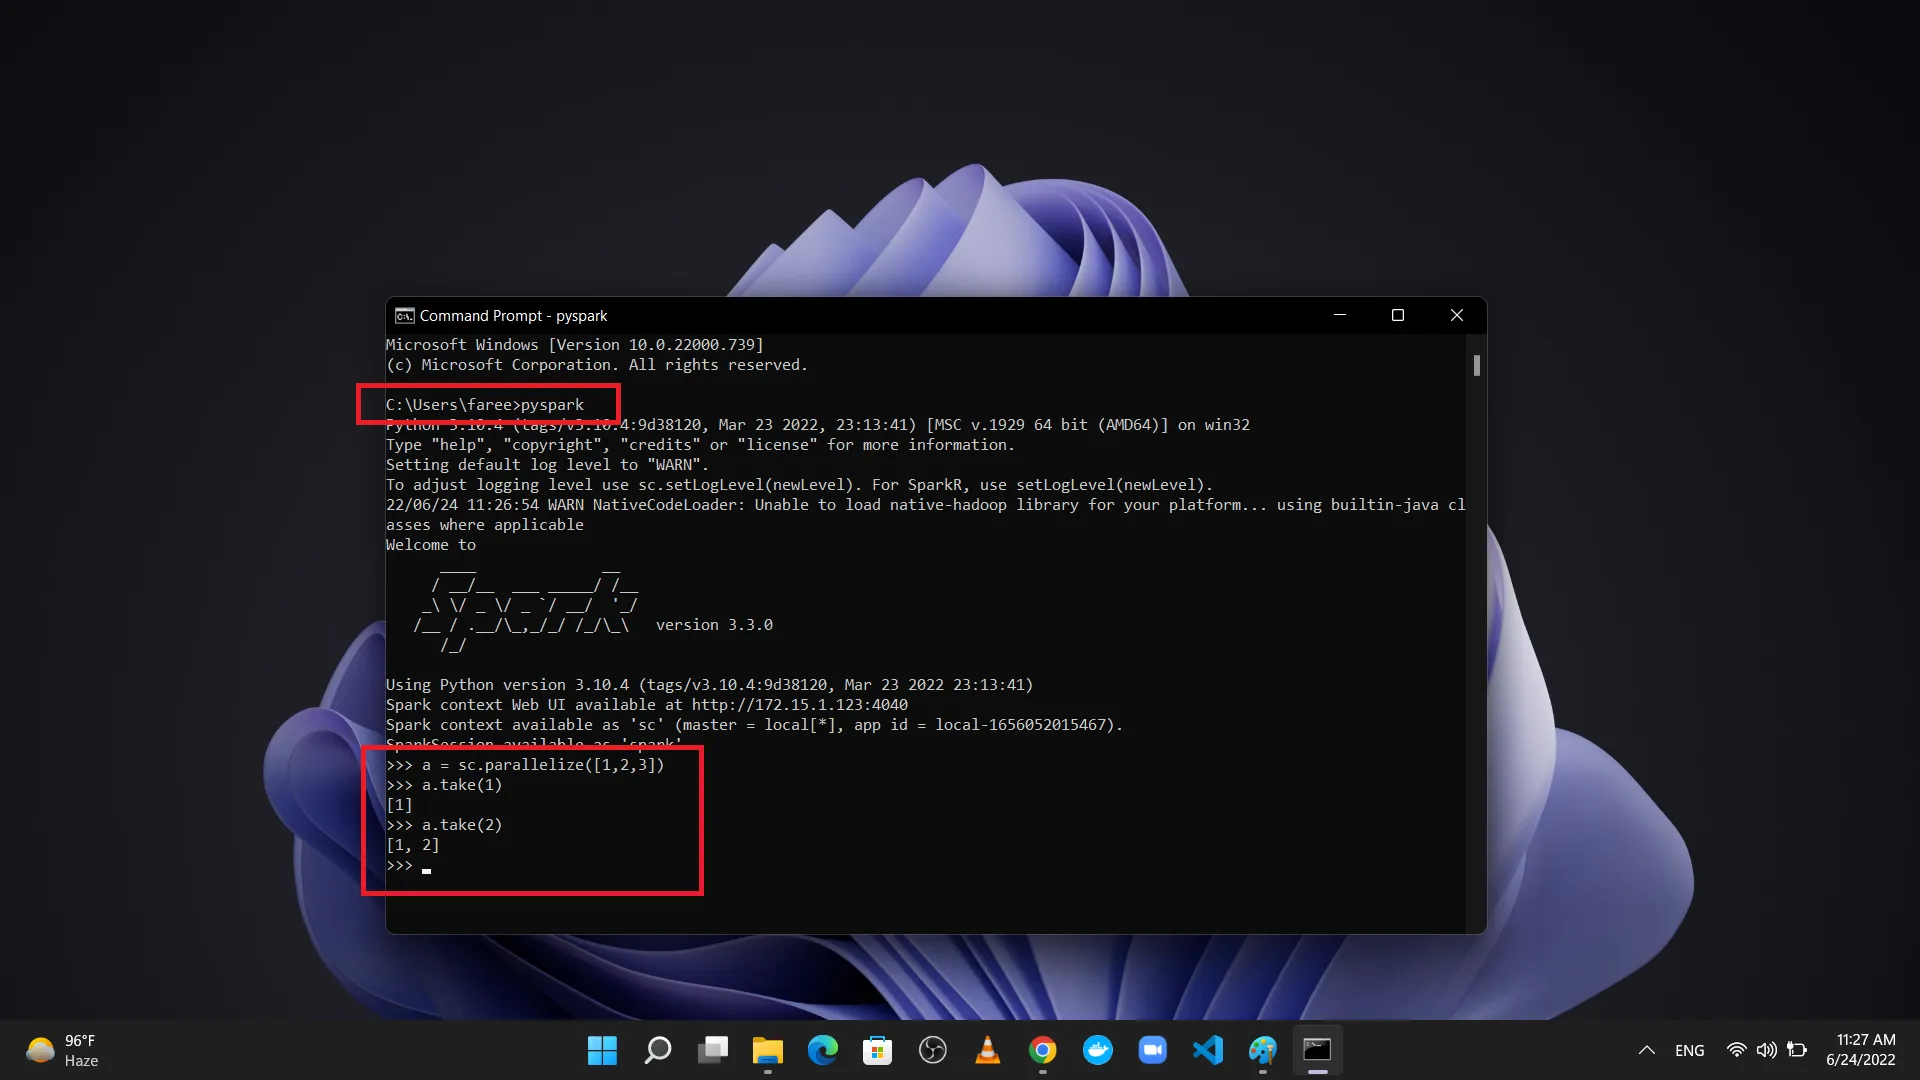Image resolution: width=1920 pixels, height=1080 pixels.
Task: Switch to Google Chrome in the taskbar
Action: click(1042, 1050)
